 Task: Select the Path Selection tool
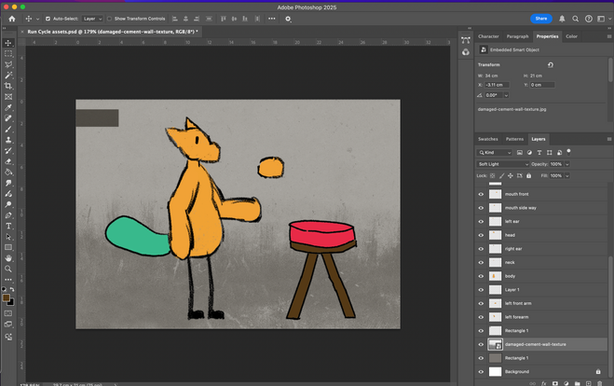pos(8,237)
